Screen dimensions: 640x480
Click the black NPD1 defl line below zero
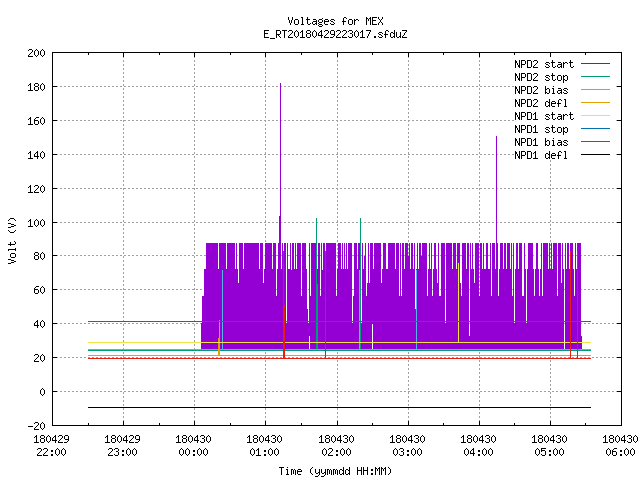(x=340, y=407)
